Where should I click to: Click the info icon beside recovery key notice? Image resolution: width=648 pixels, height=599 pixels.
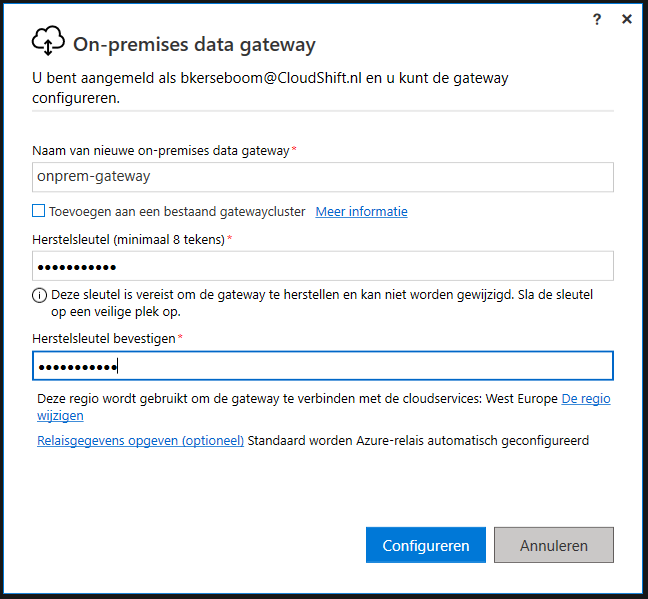point(39,295)
